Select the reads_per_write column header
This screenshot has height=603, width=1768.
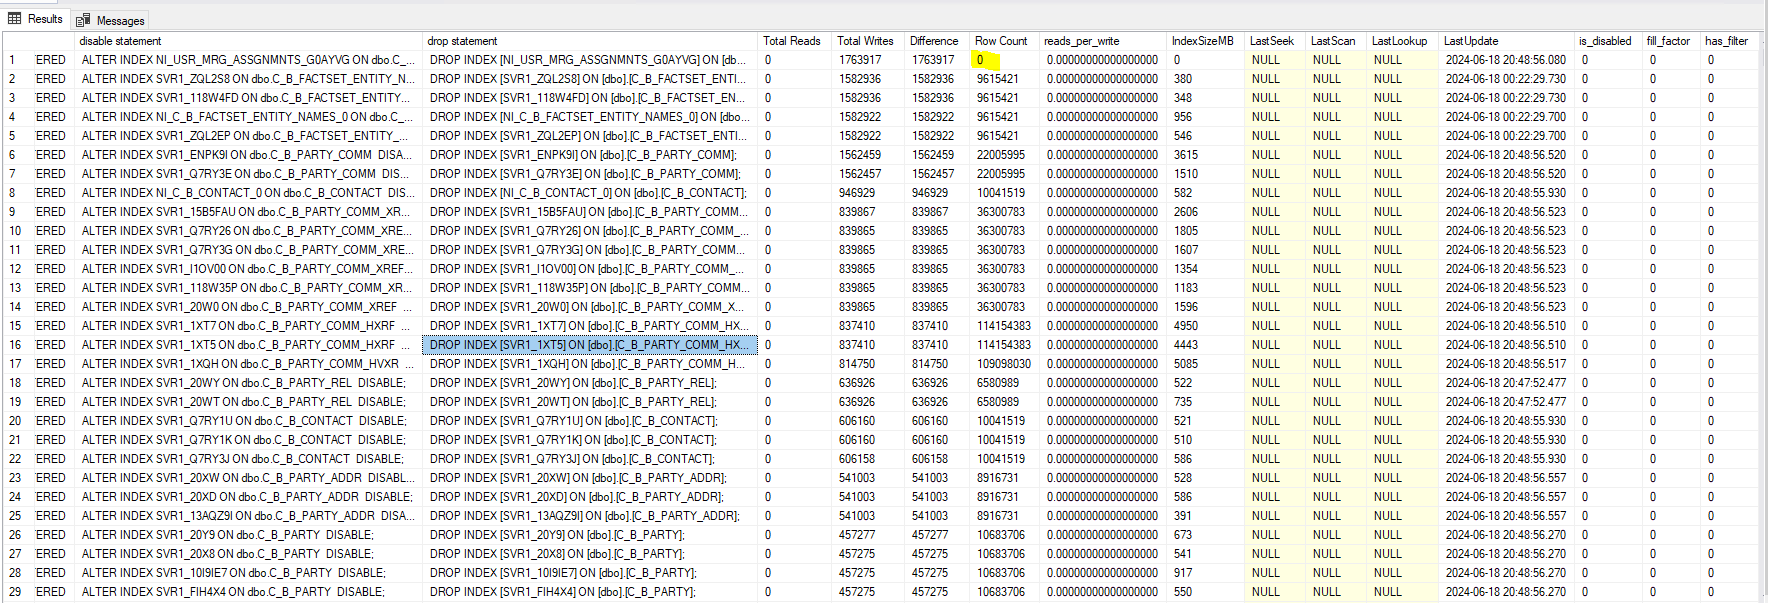(x=1104, y=41)
